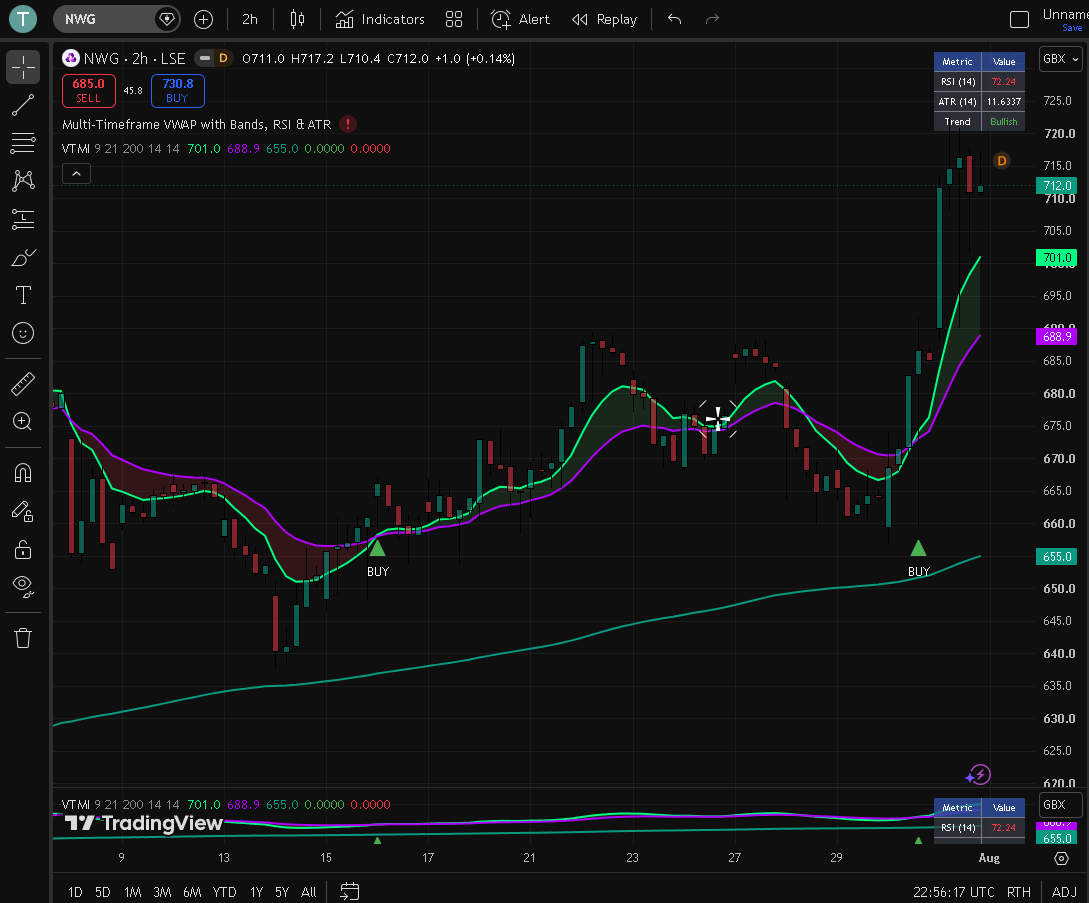This screenshot has width=1089, height=903.
Task: Start bar Replay mode
Action: [x=604, y=19]
